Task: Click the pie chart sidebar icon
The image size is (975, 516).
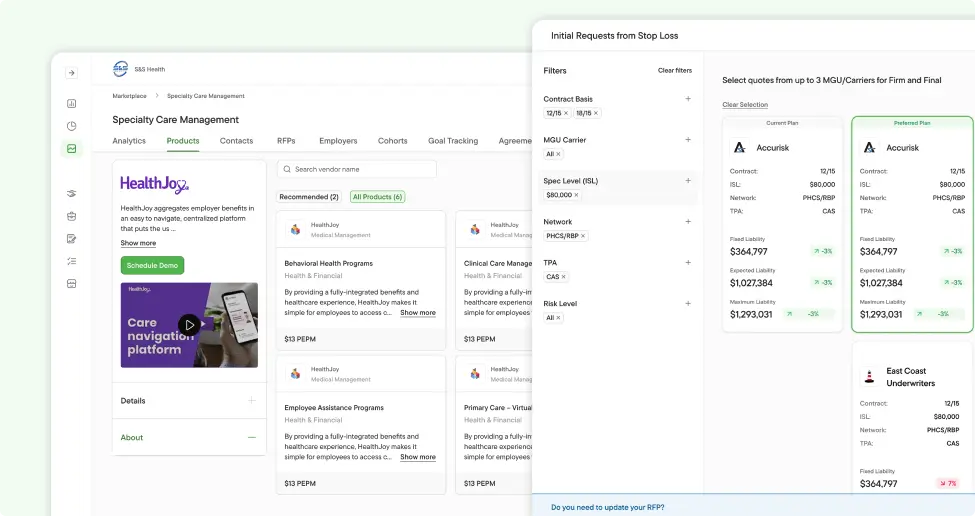Action: click(x=71, y=126)
